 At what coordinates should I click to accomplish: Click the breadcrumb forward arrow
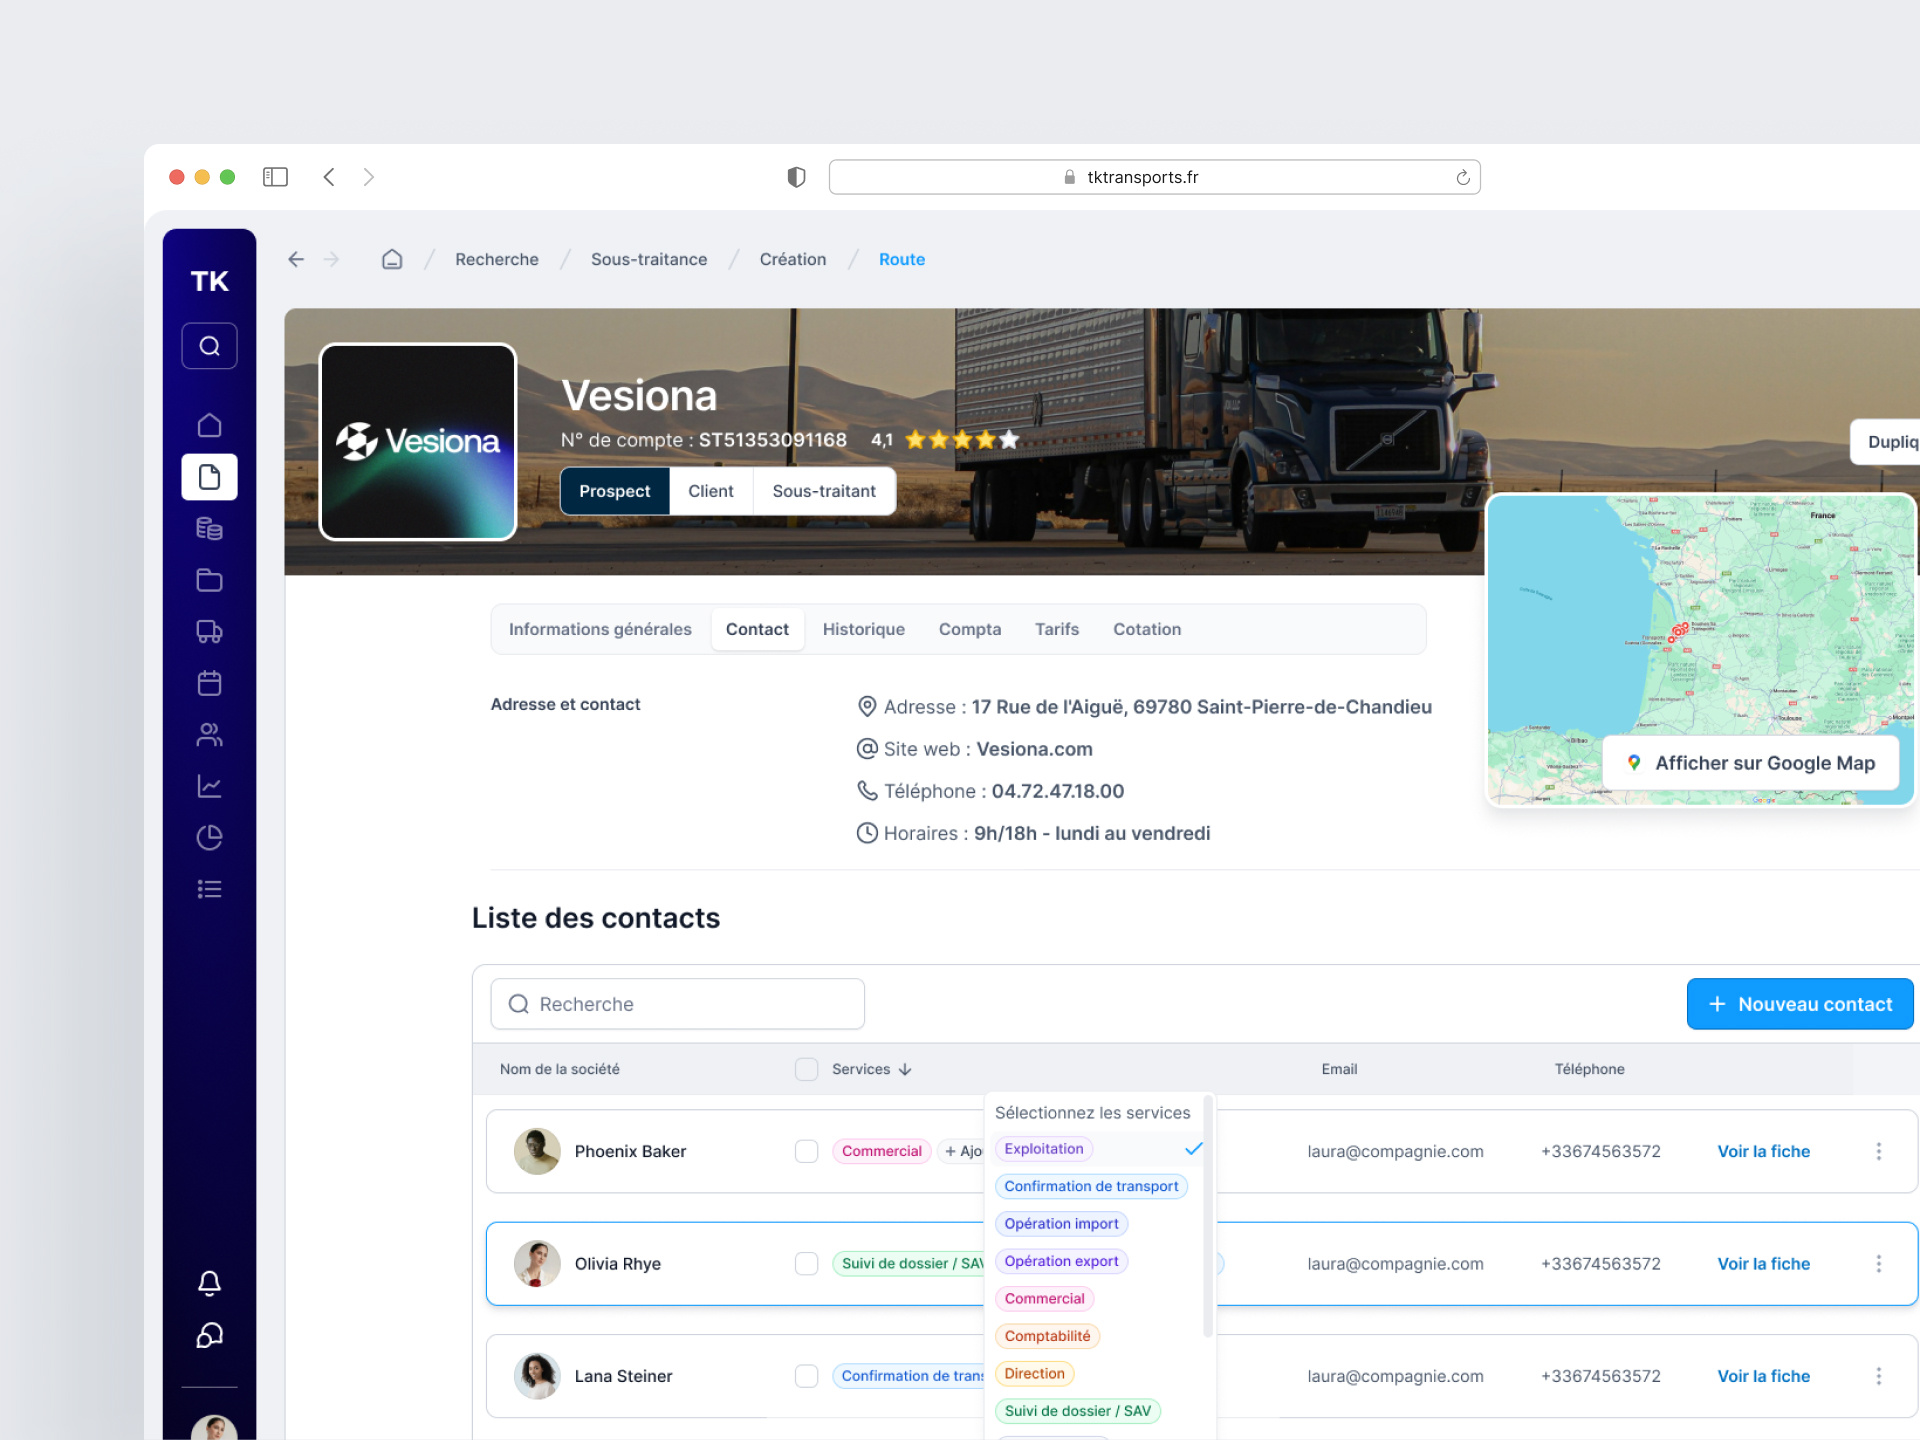pyautogui.click(x=331, y=259)
